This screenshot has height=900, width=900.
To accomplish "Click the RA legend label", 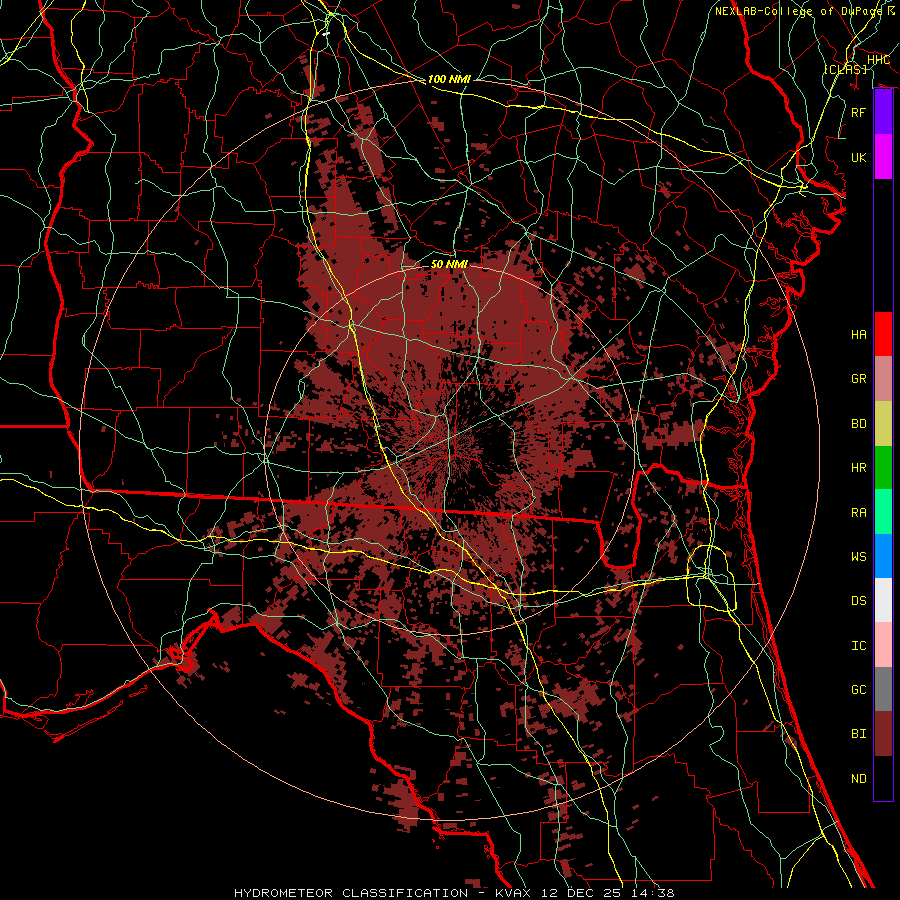I will [858, 512].
